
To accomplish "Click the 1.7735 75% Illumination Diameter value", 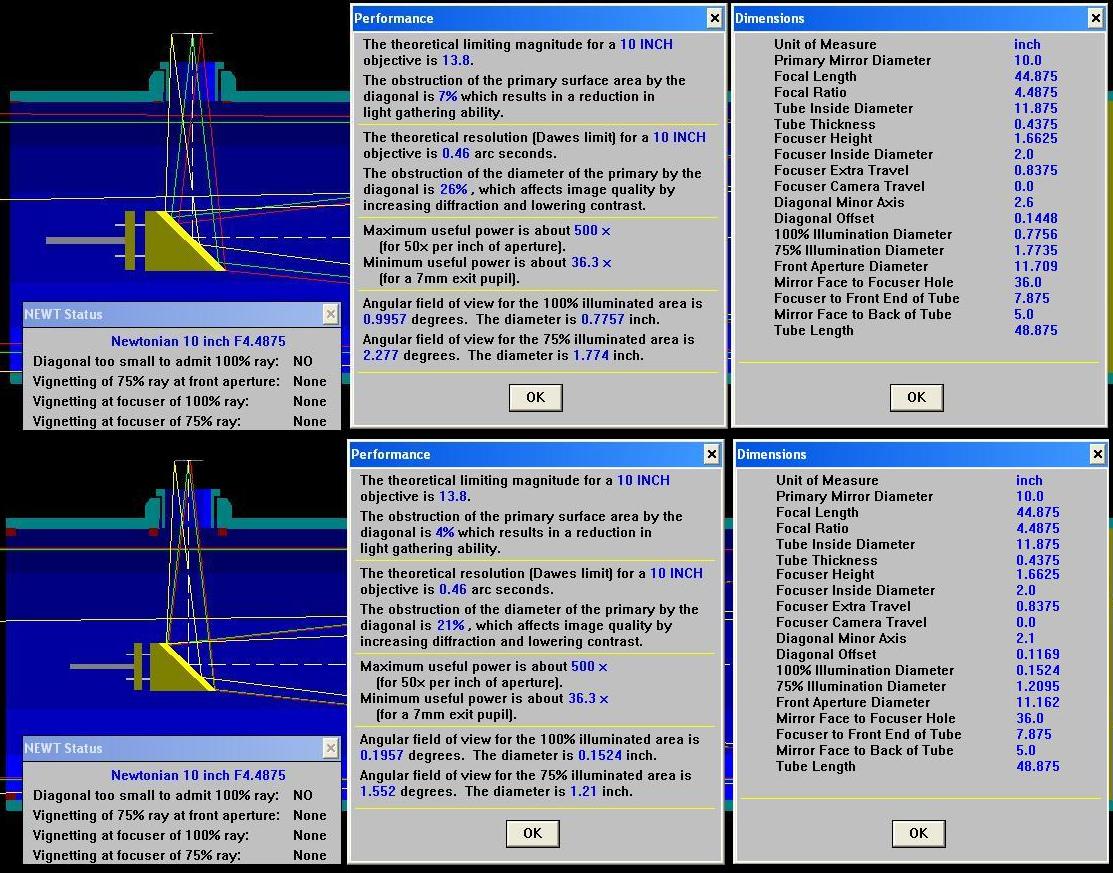I will [x=1036, y=250].
